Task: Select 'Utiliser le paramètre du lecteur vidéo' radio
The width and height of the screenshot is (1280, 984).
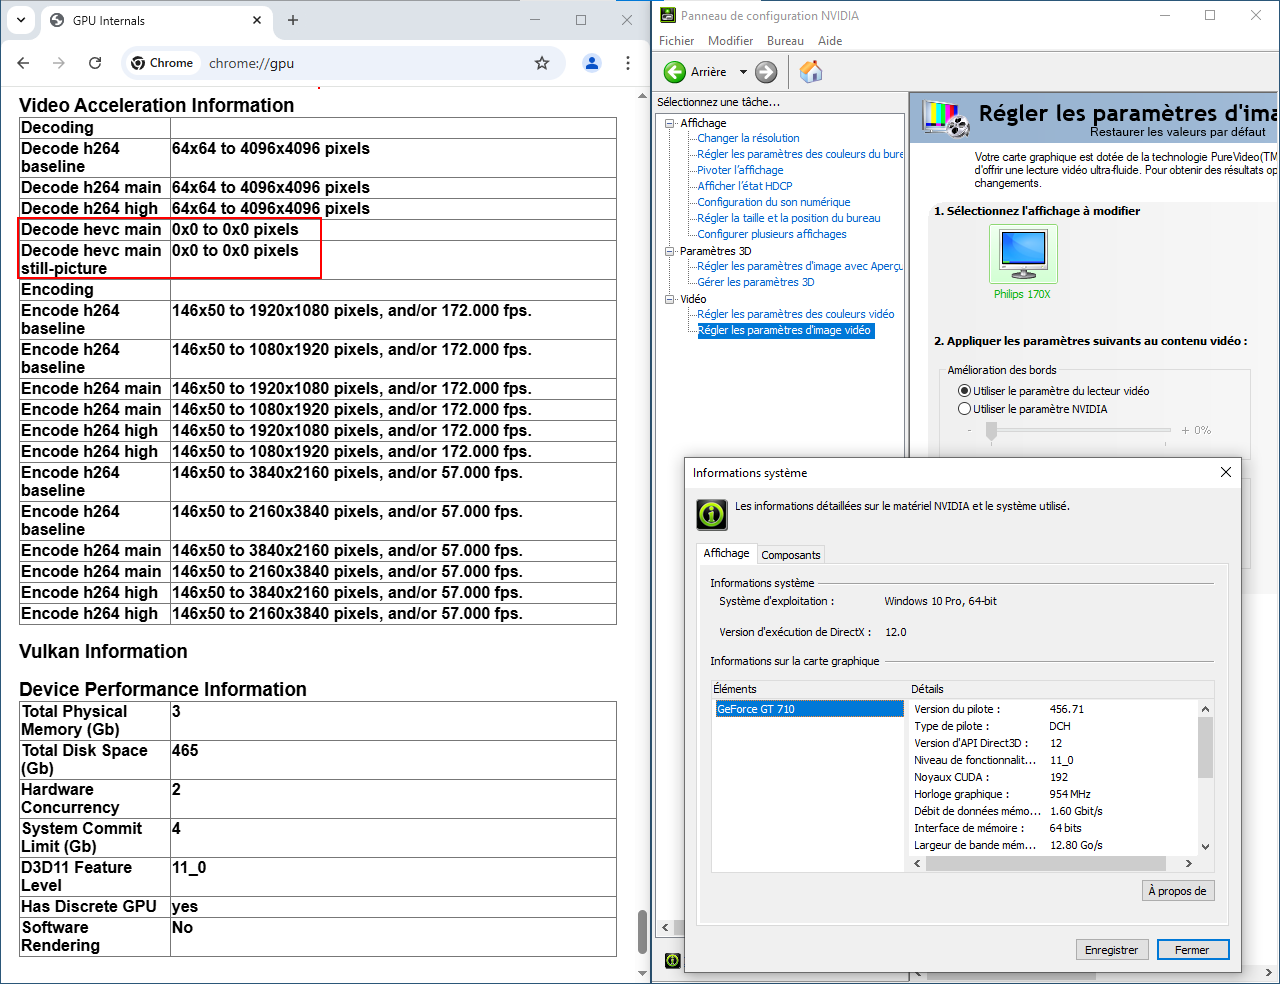Action: 964,391
